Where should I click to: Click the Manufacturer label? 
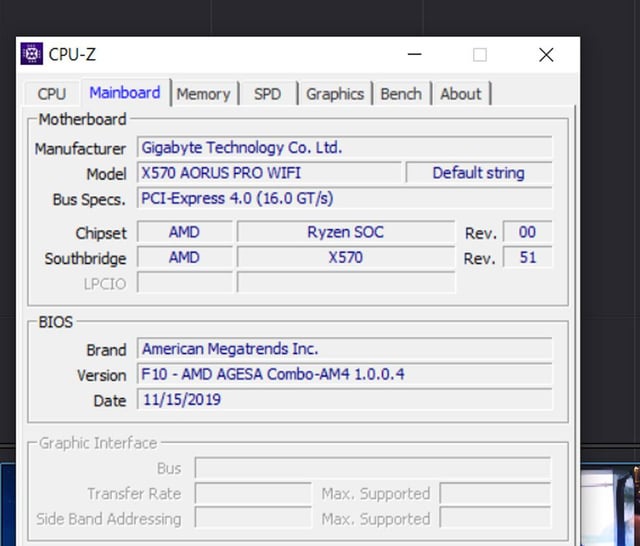pyautogui.click(x=80, y=149)
